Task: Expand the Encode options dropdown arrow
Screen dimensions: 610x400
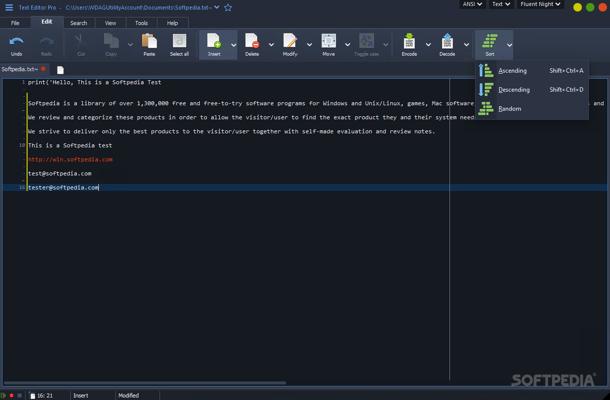Action: point(428,45)
